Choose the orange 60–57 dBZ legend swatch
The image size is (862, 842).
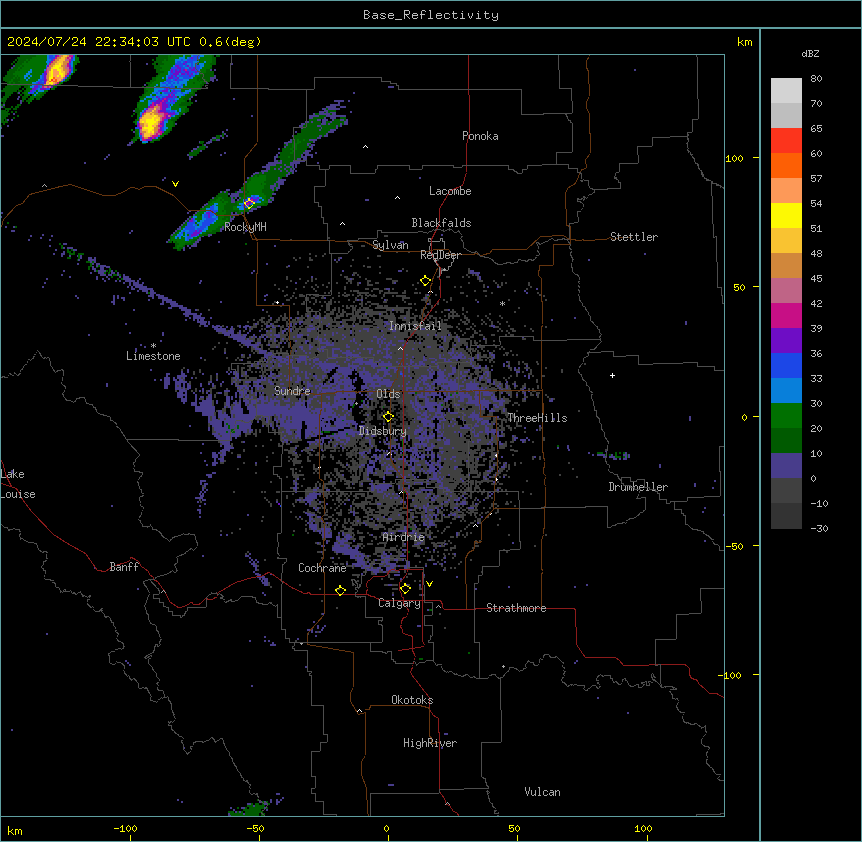(x=786, y=165)
